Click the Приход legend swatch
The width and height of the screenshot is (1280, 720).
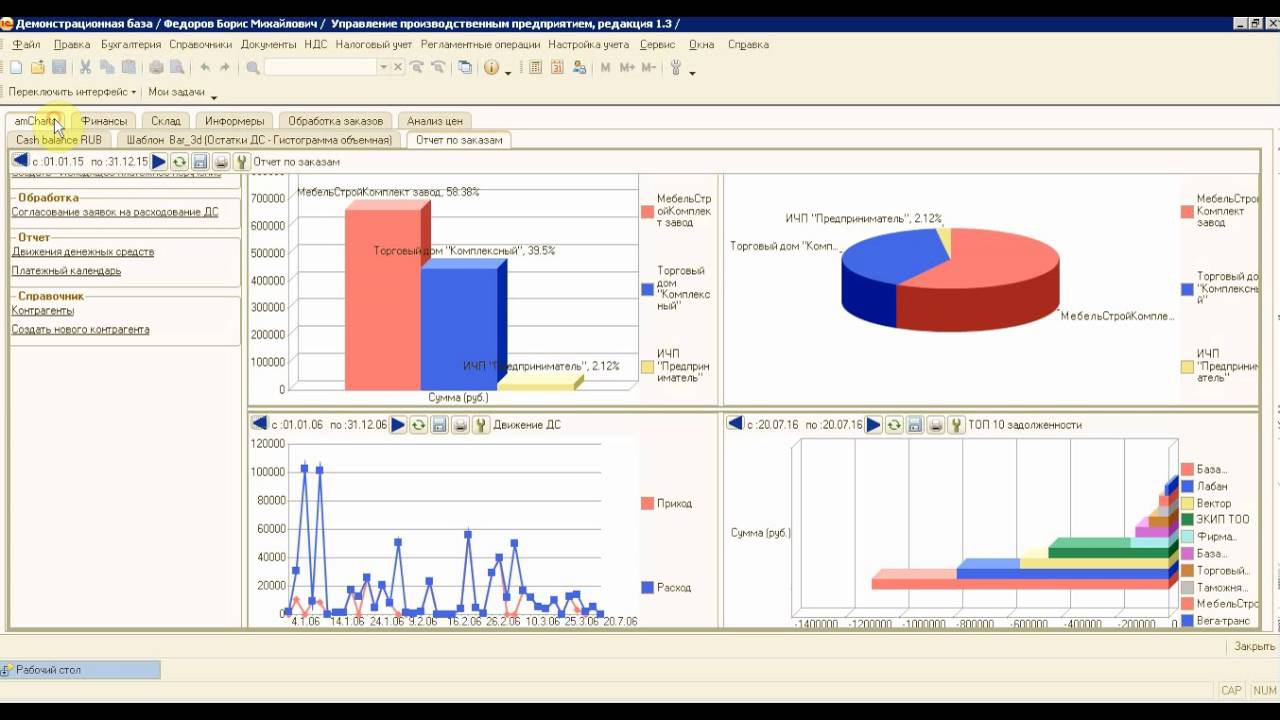pyautogui.click(x=647, y=503)
